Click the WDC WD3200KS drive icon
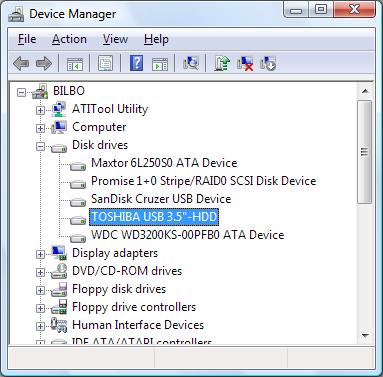Screen dimensions: 383x377 [78, 237]
